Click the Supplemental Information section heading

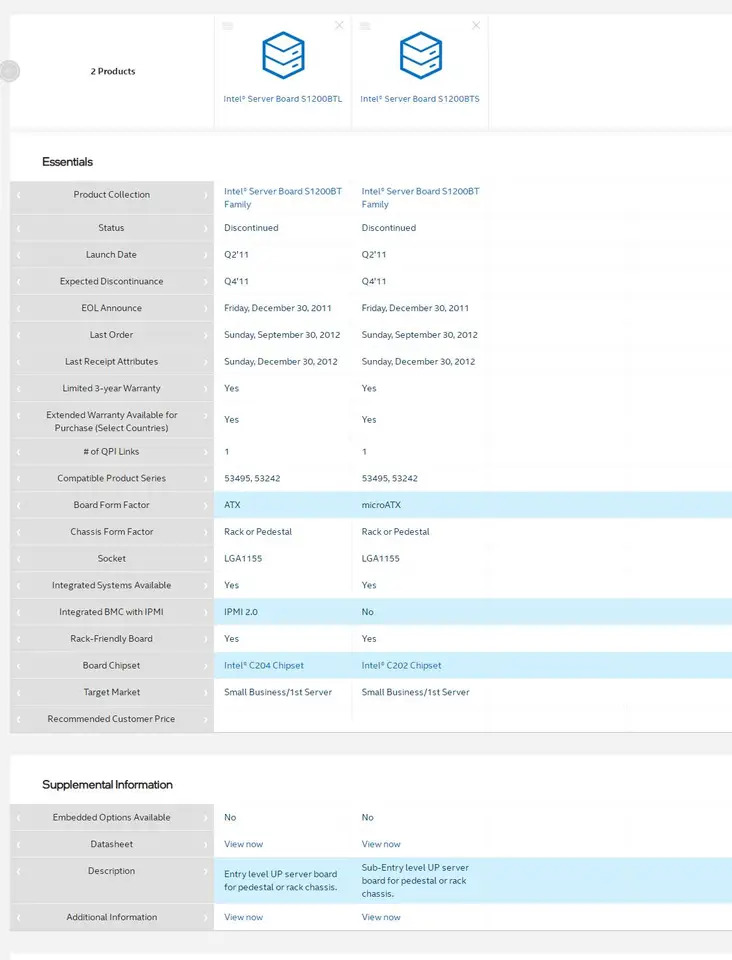click(107, 785)
